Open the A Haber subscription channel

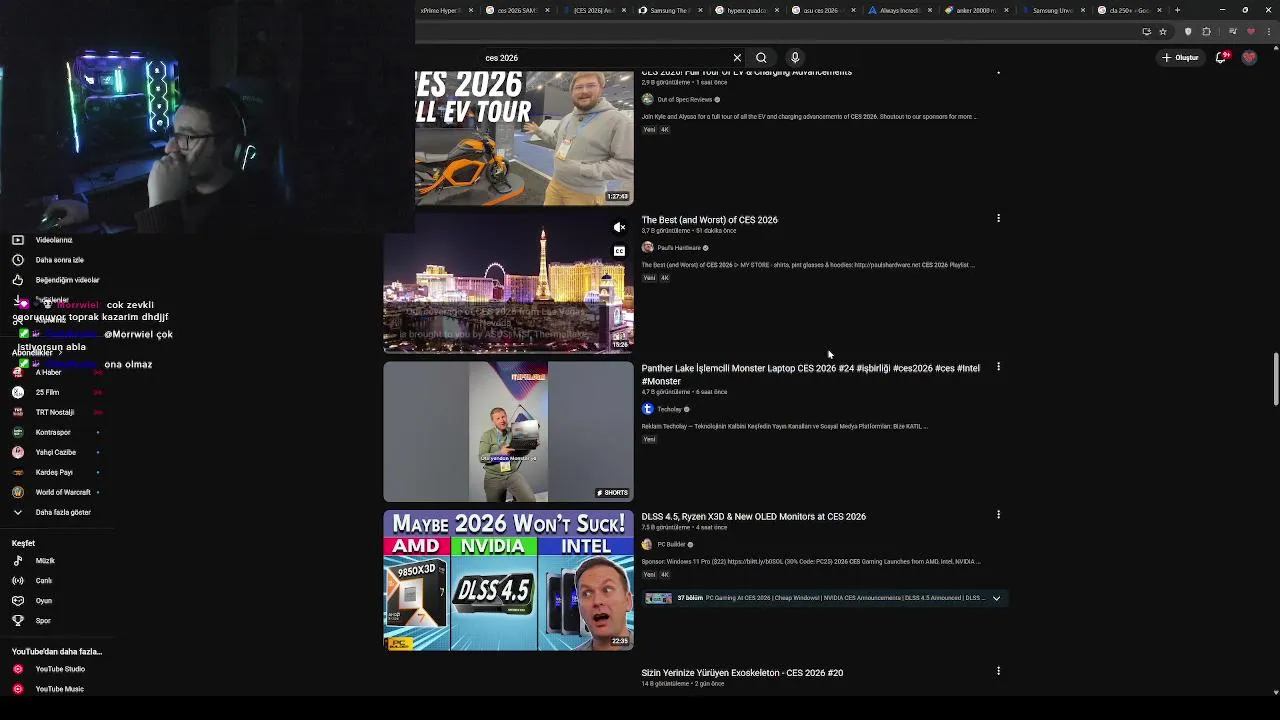point(48,372)
